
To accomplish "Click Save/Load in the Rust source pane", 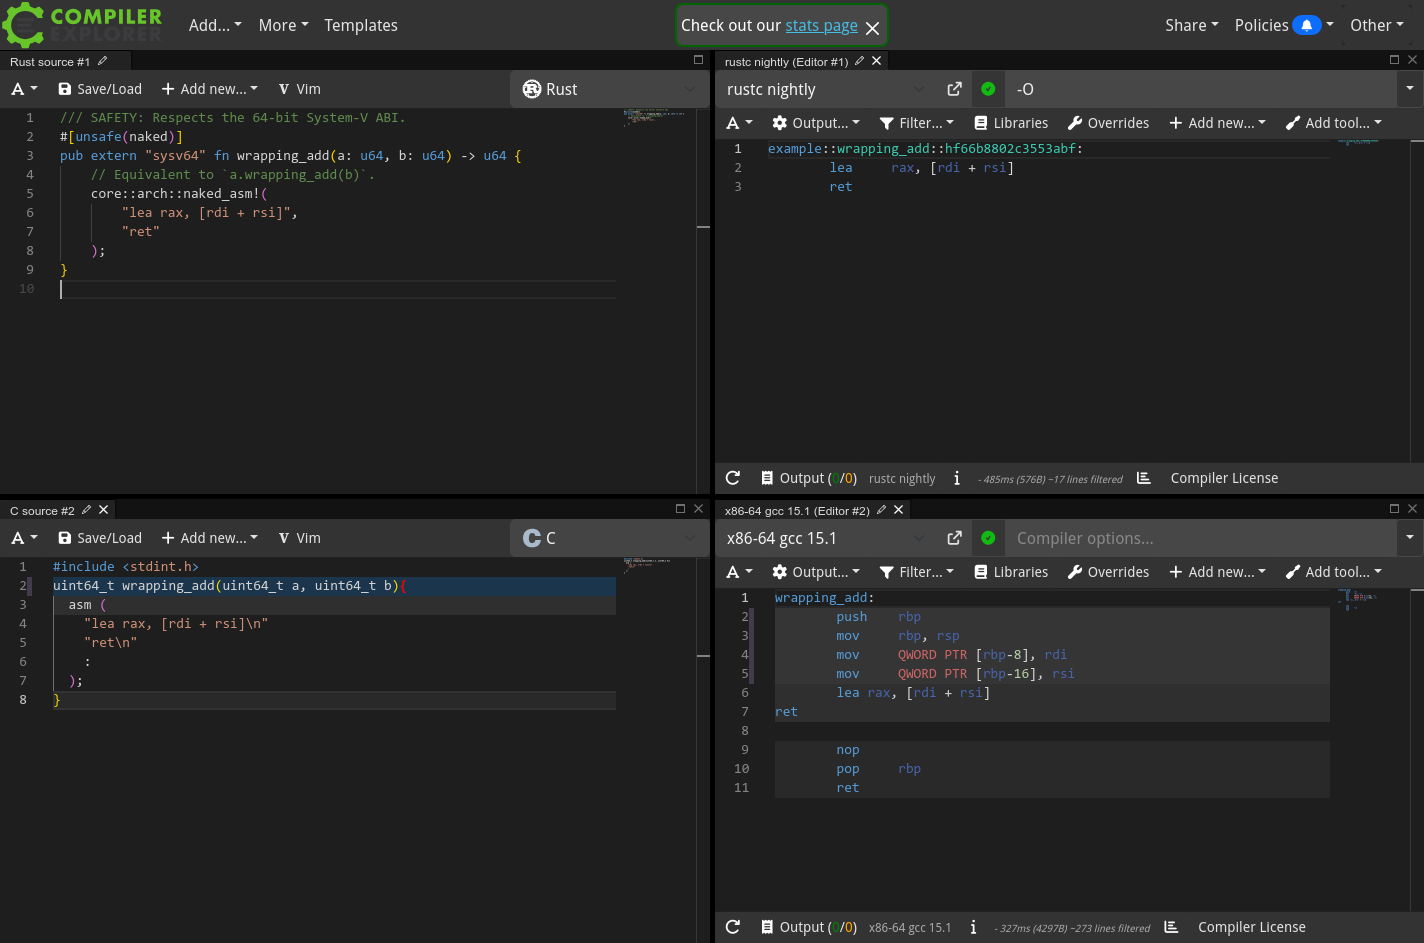I will pyautogui.click(x=100, y=89).
